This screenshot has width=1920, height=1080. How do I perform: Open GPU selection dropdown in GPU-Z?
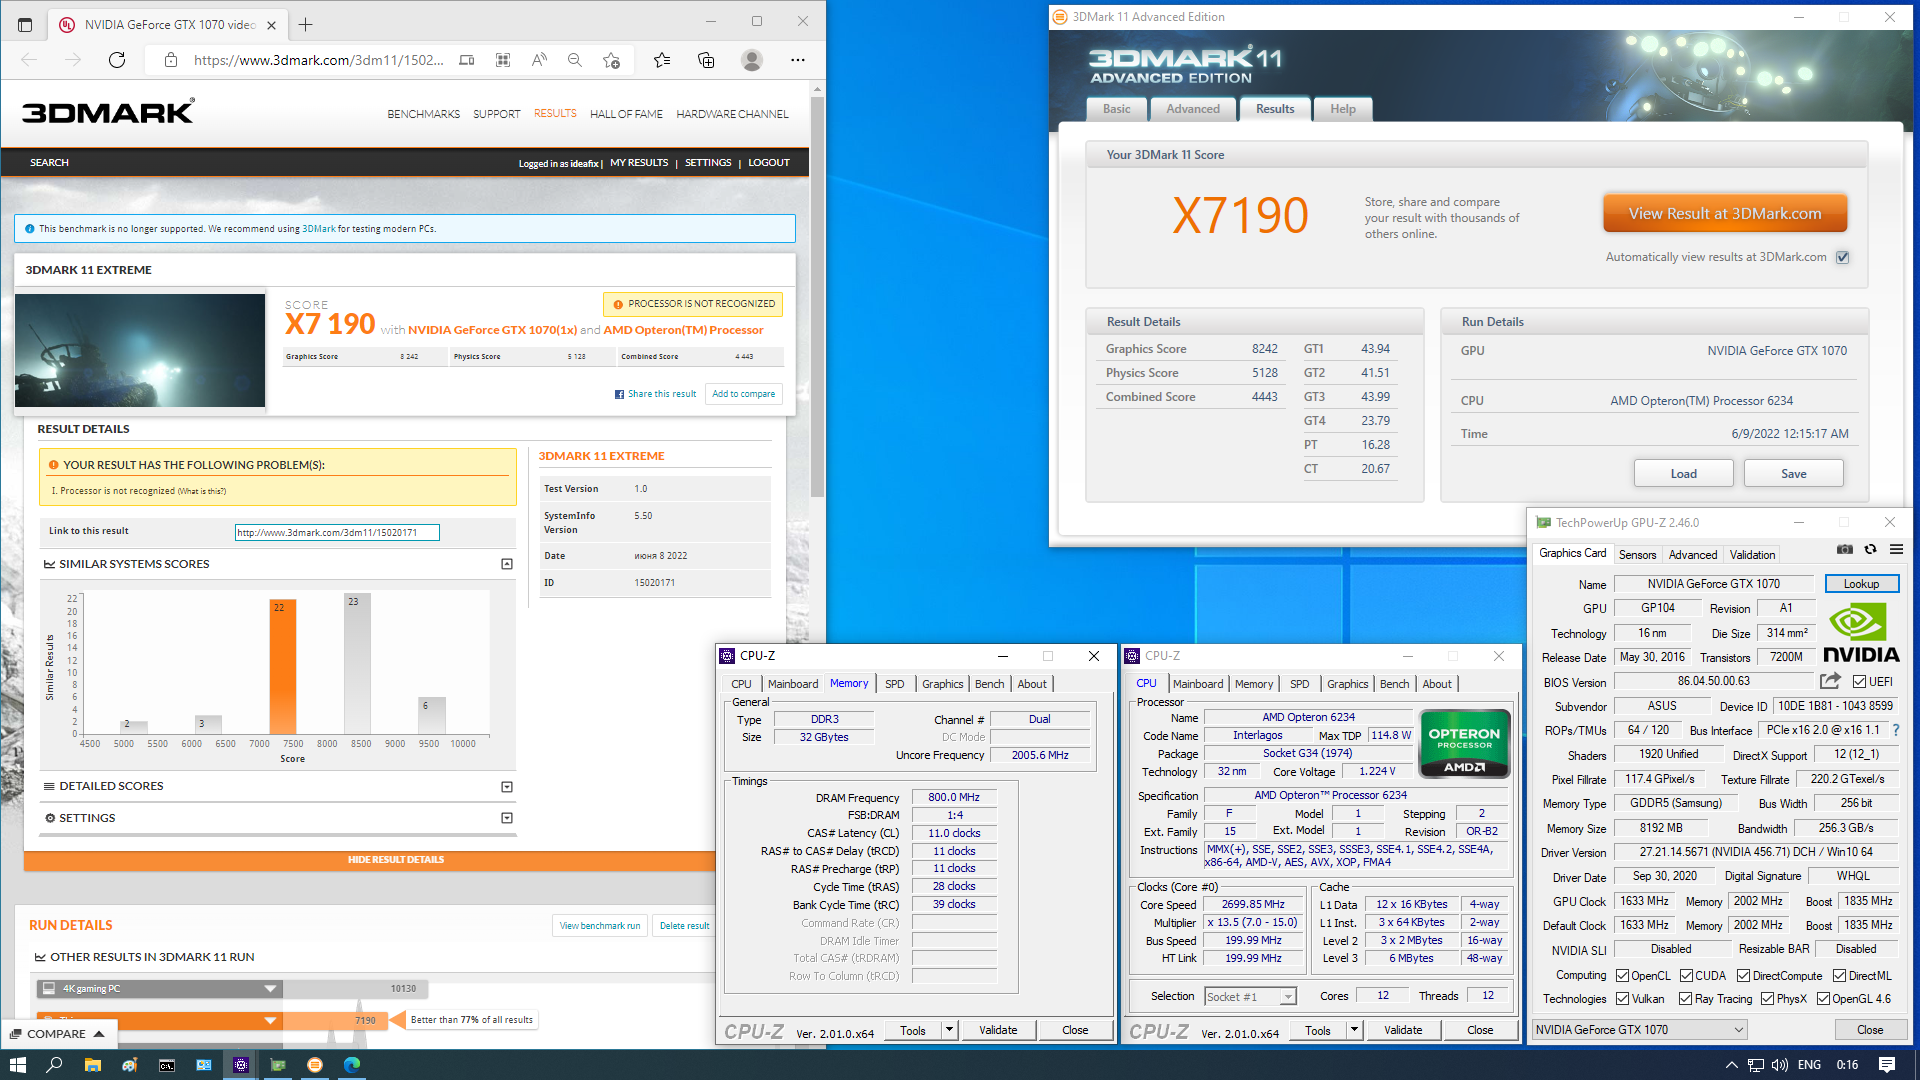point(1640,1030)
